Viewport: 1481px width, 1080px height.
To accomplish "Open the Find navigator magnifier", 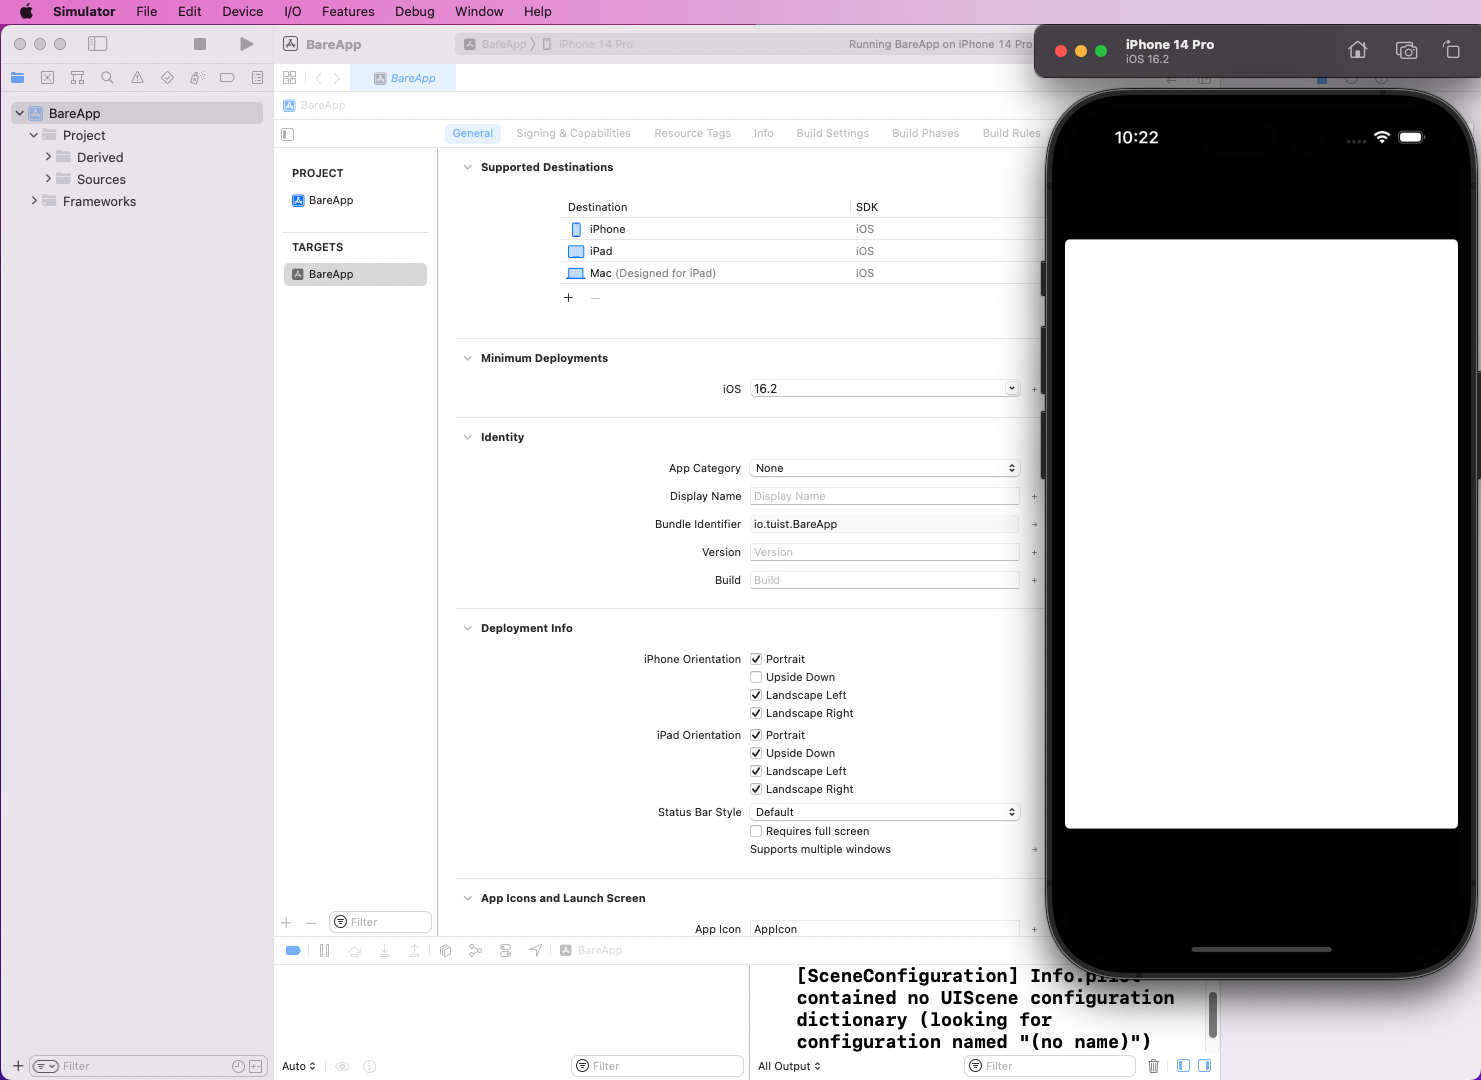I will [x=107, y=78].
